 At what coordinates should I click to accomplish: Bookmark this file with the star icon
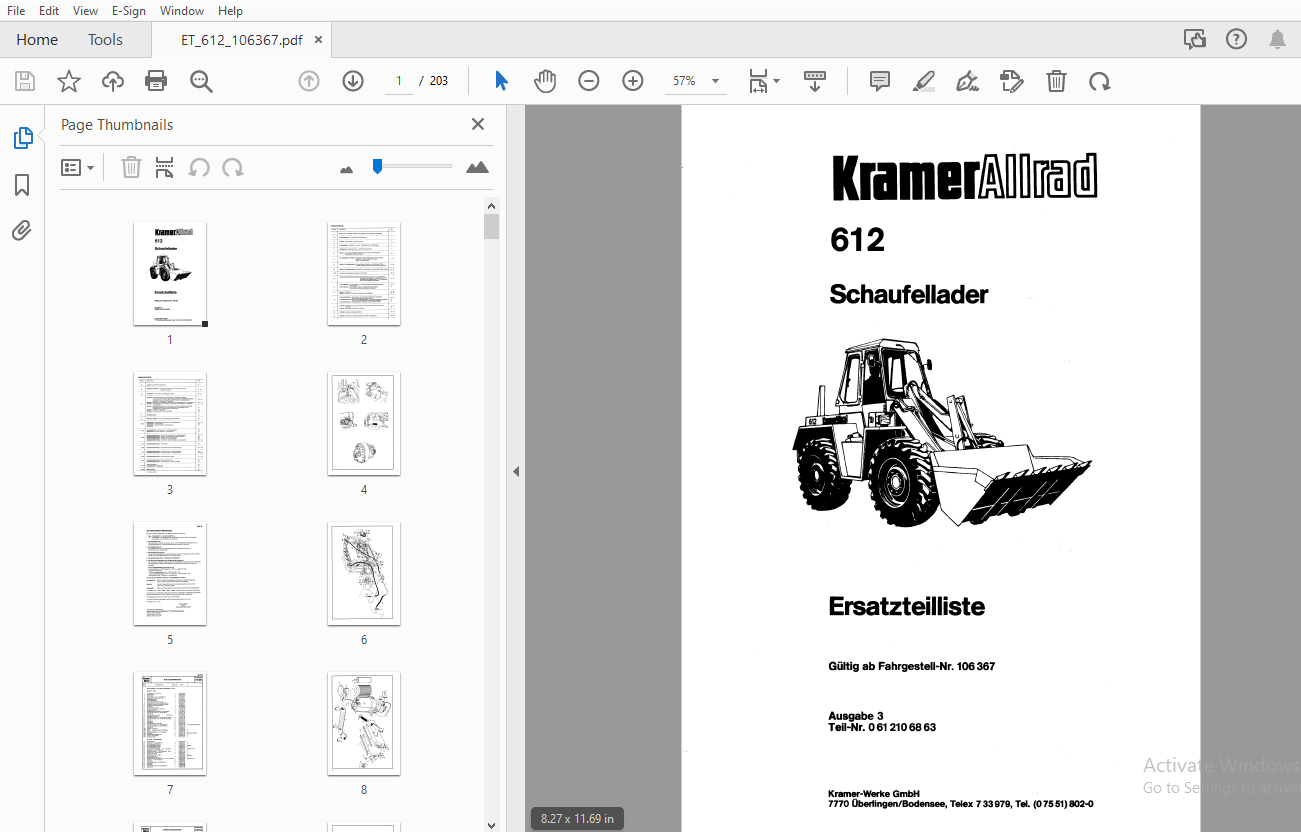click(x=68, y=81)
